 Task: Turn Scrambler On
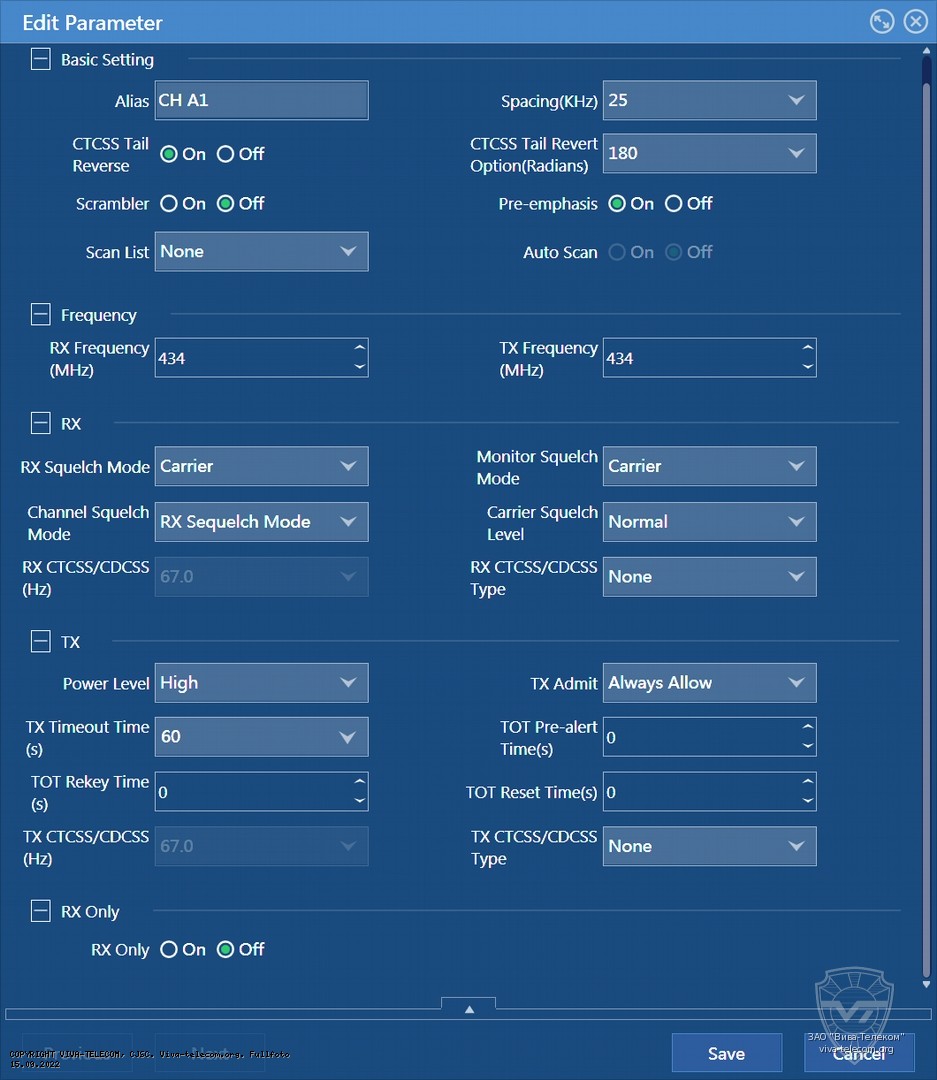pos(169,204)
